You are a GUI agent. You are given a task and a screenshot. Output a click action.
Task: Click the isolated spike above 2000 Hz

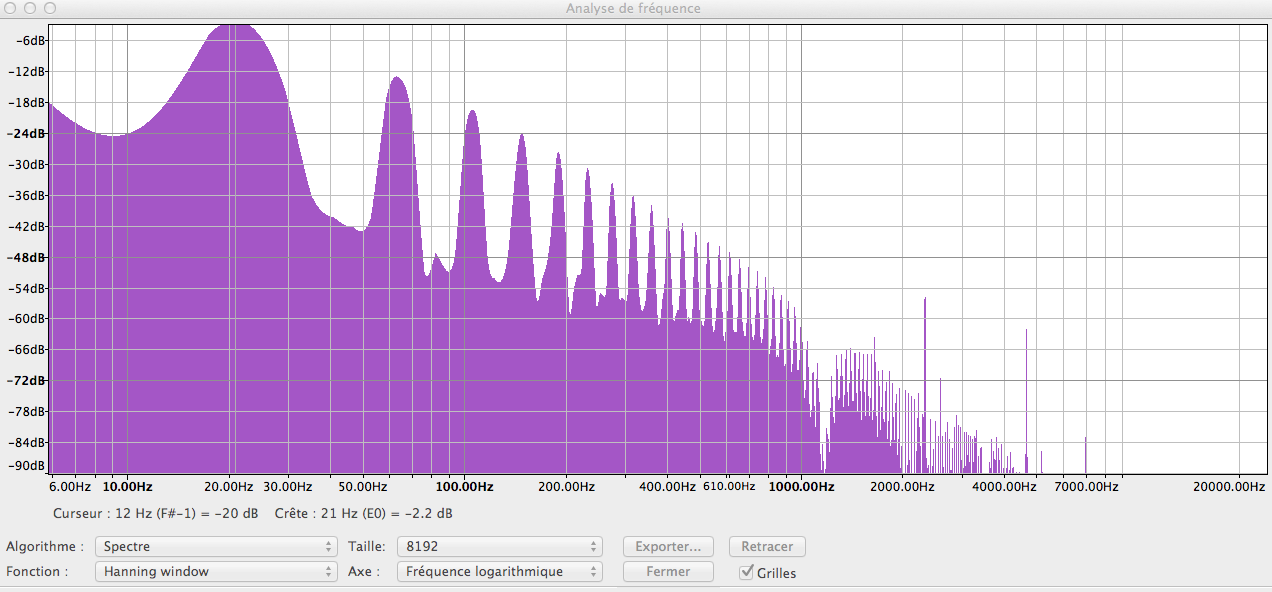click(925, 300)
